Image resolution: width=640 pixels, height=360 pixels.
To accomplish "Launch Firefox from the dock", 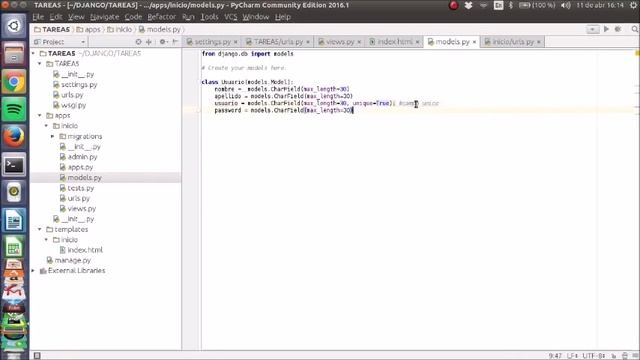I will [14, 137].
